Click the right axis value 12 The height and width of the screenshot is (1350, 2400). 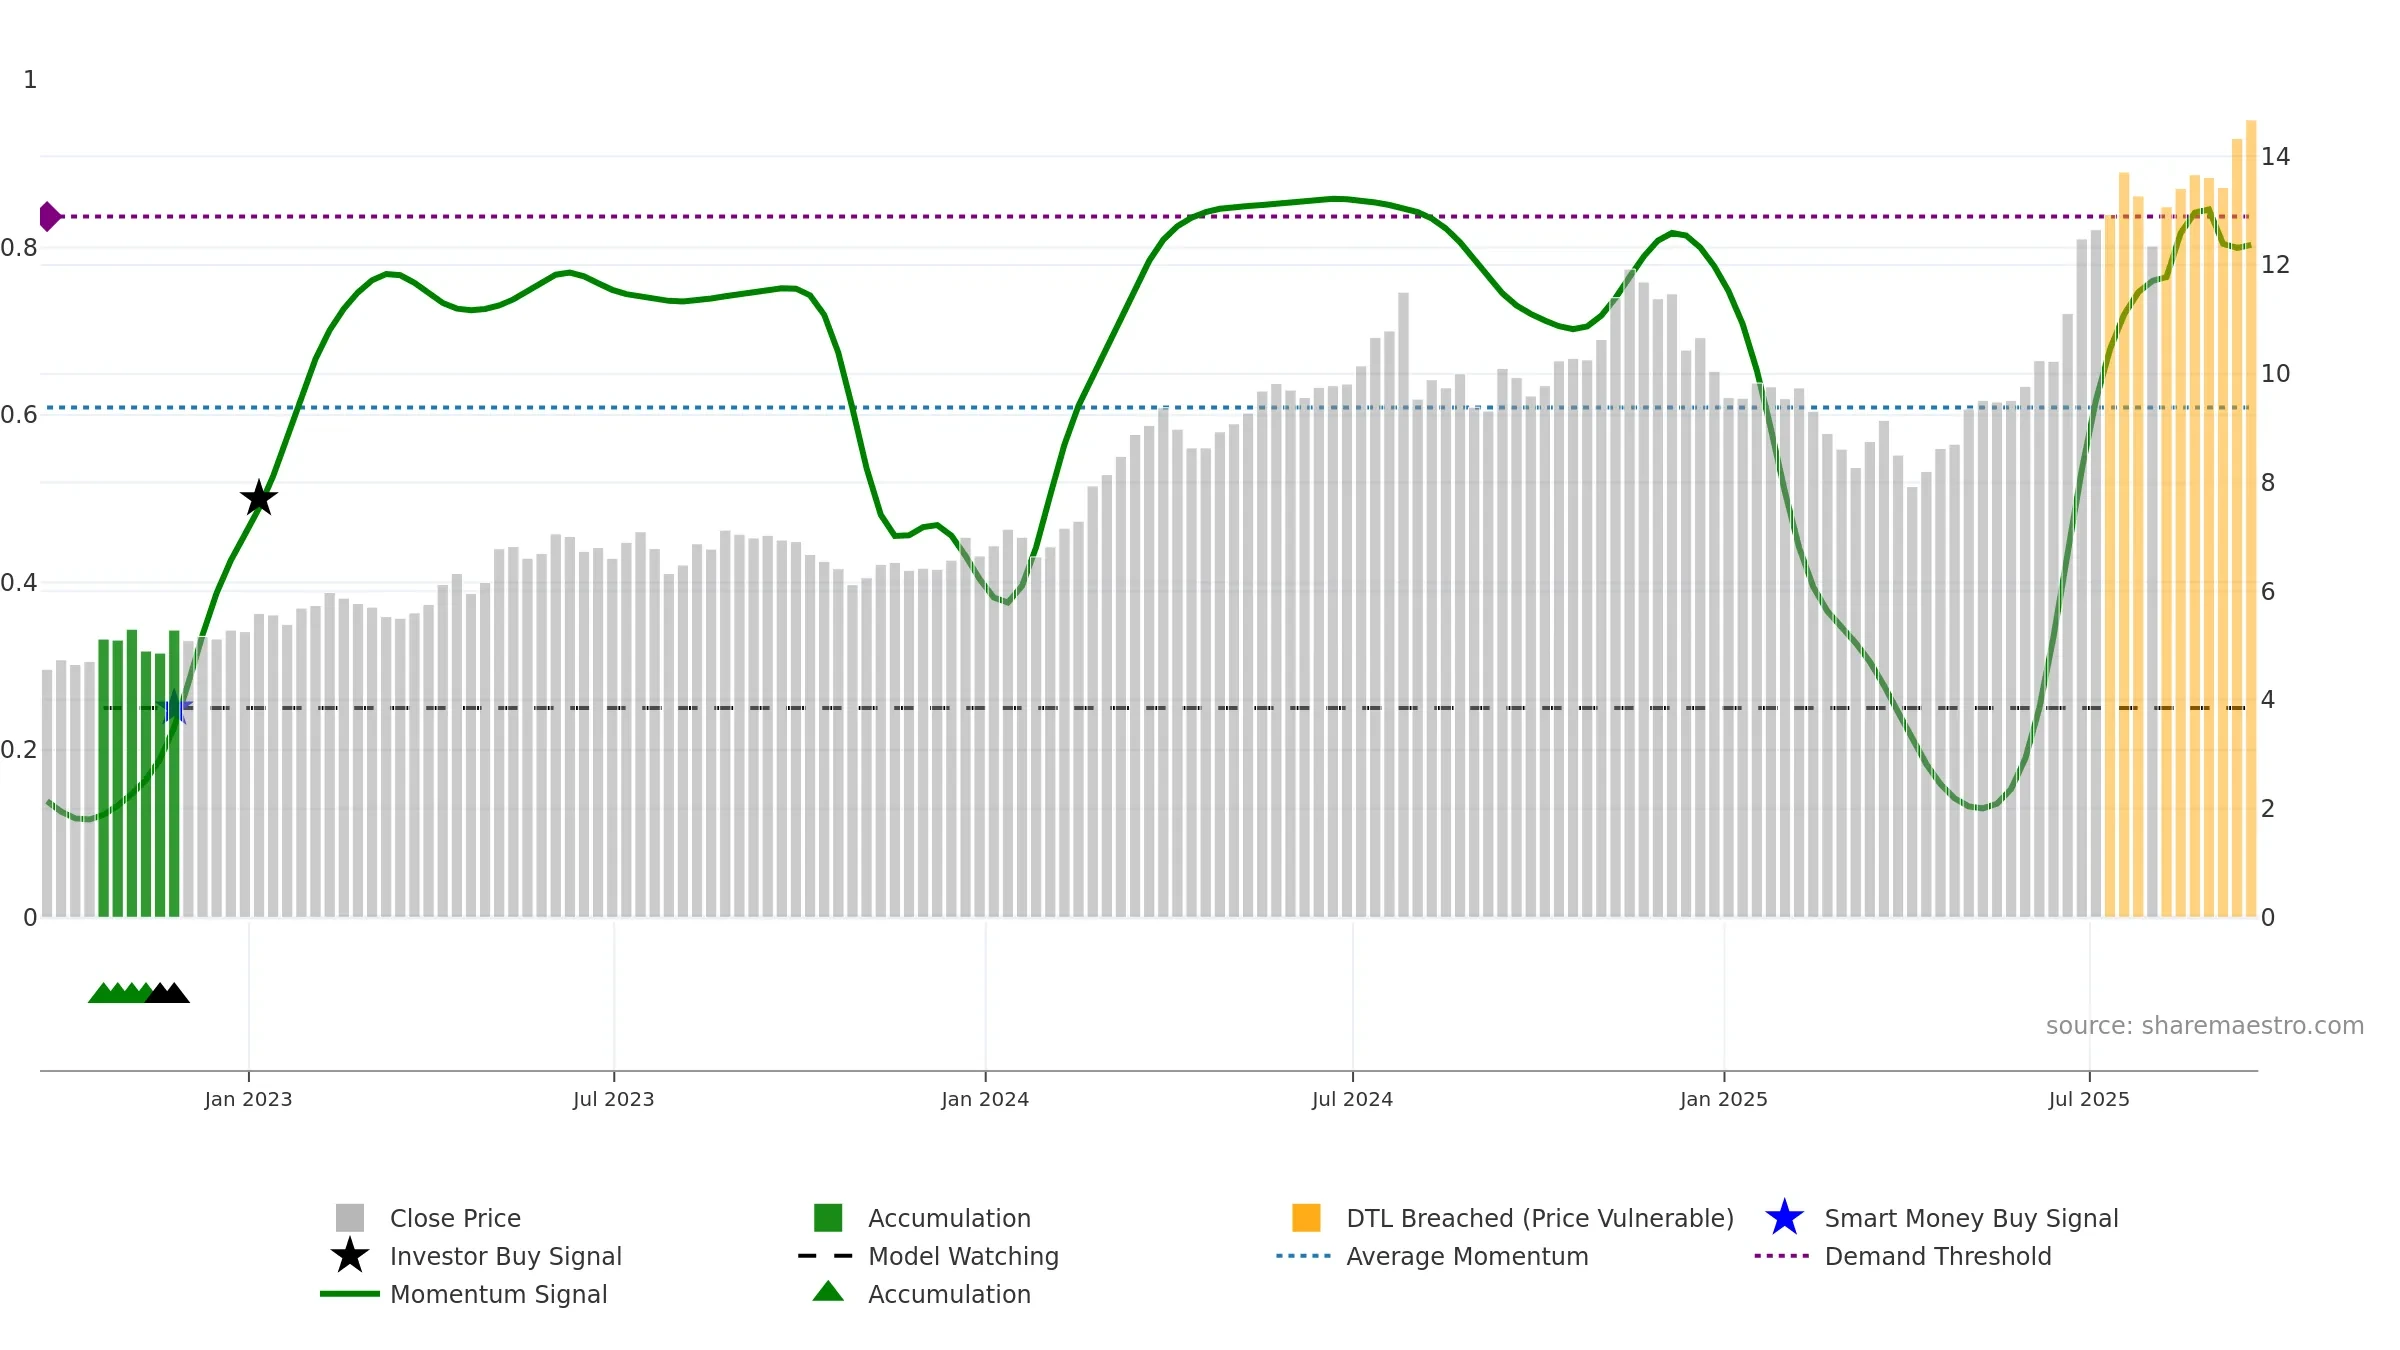point(2275,265)
